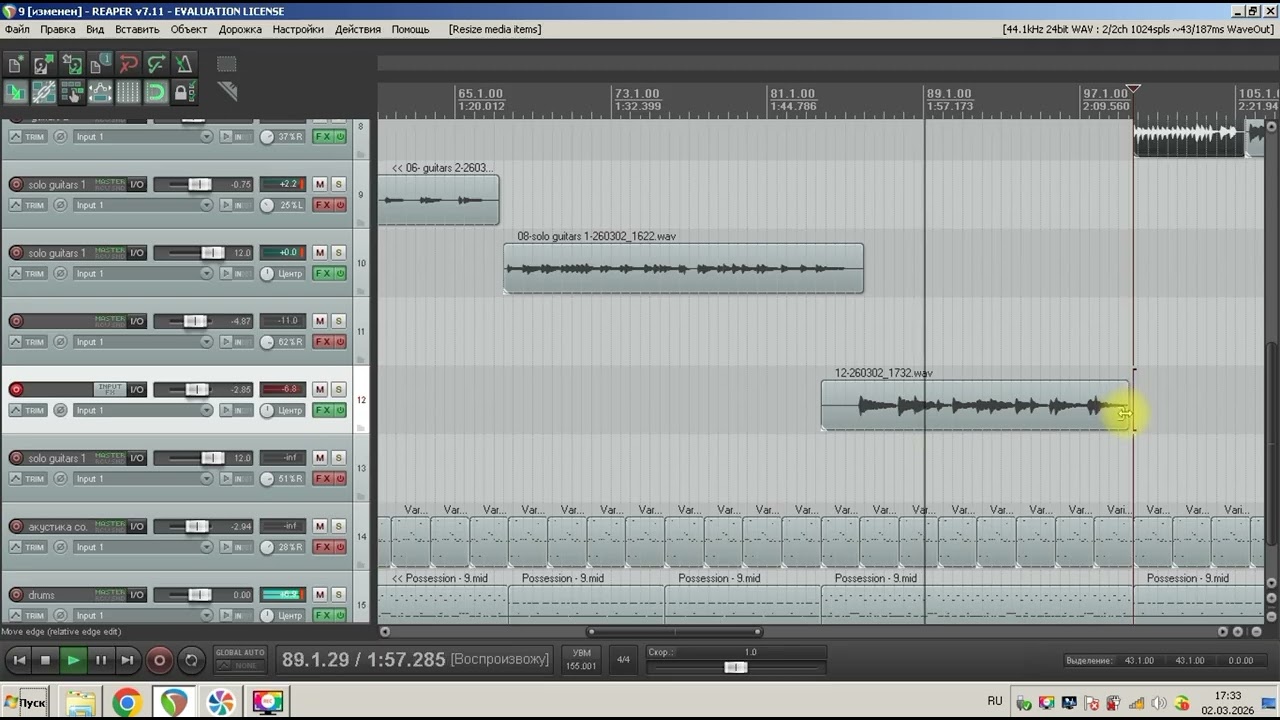Open Input 1 dropdown on track 11
This screenshot has height=720, width=1280.
144,342
